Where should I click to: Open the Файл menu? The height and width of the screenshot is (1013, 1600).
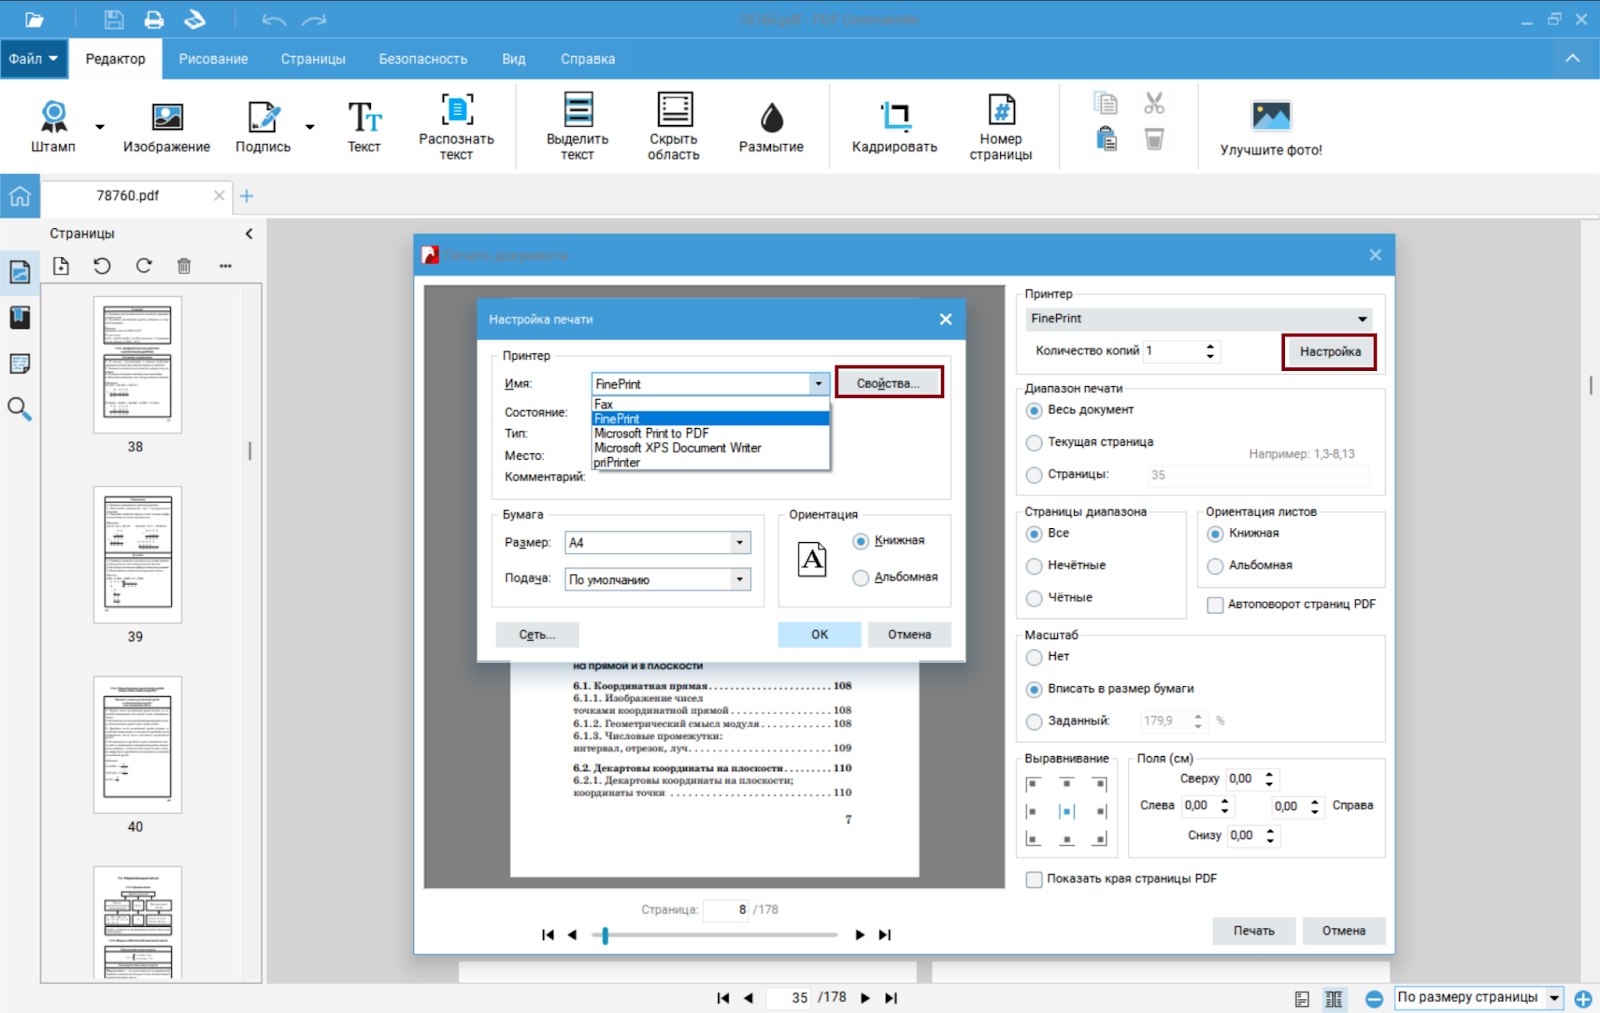click(34, 59)
